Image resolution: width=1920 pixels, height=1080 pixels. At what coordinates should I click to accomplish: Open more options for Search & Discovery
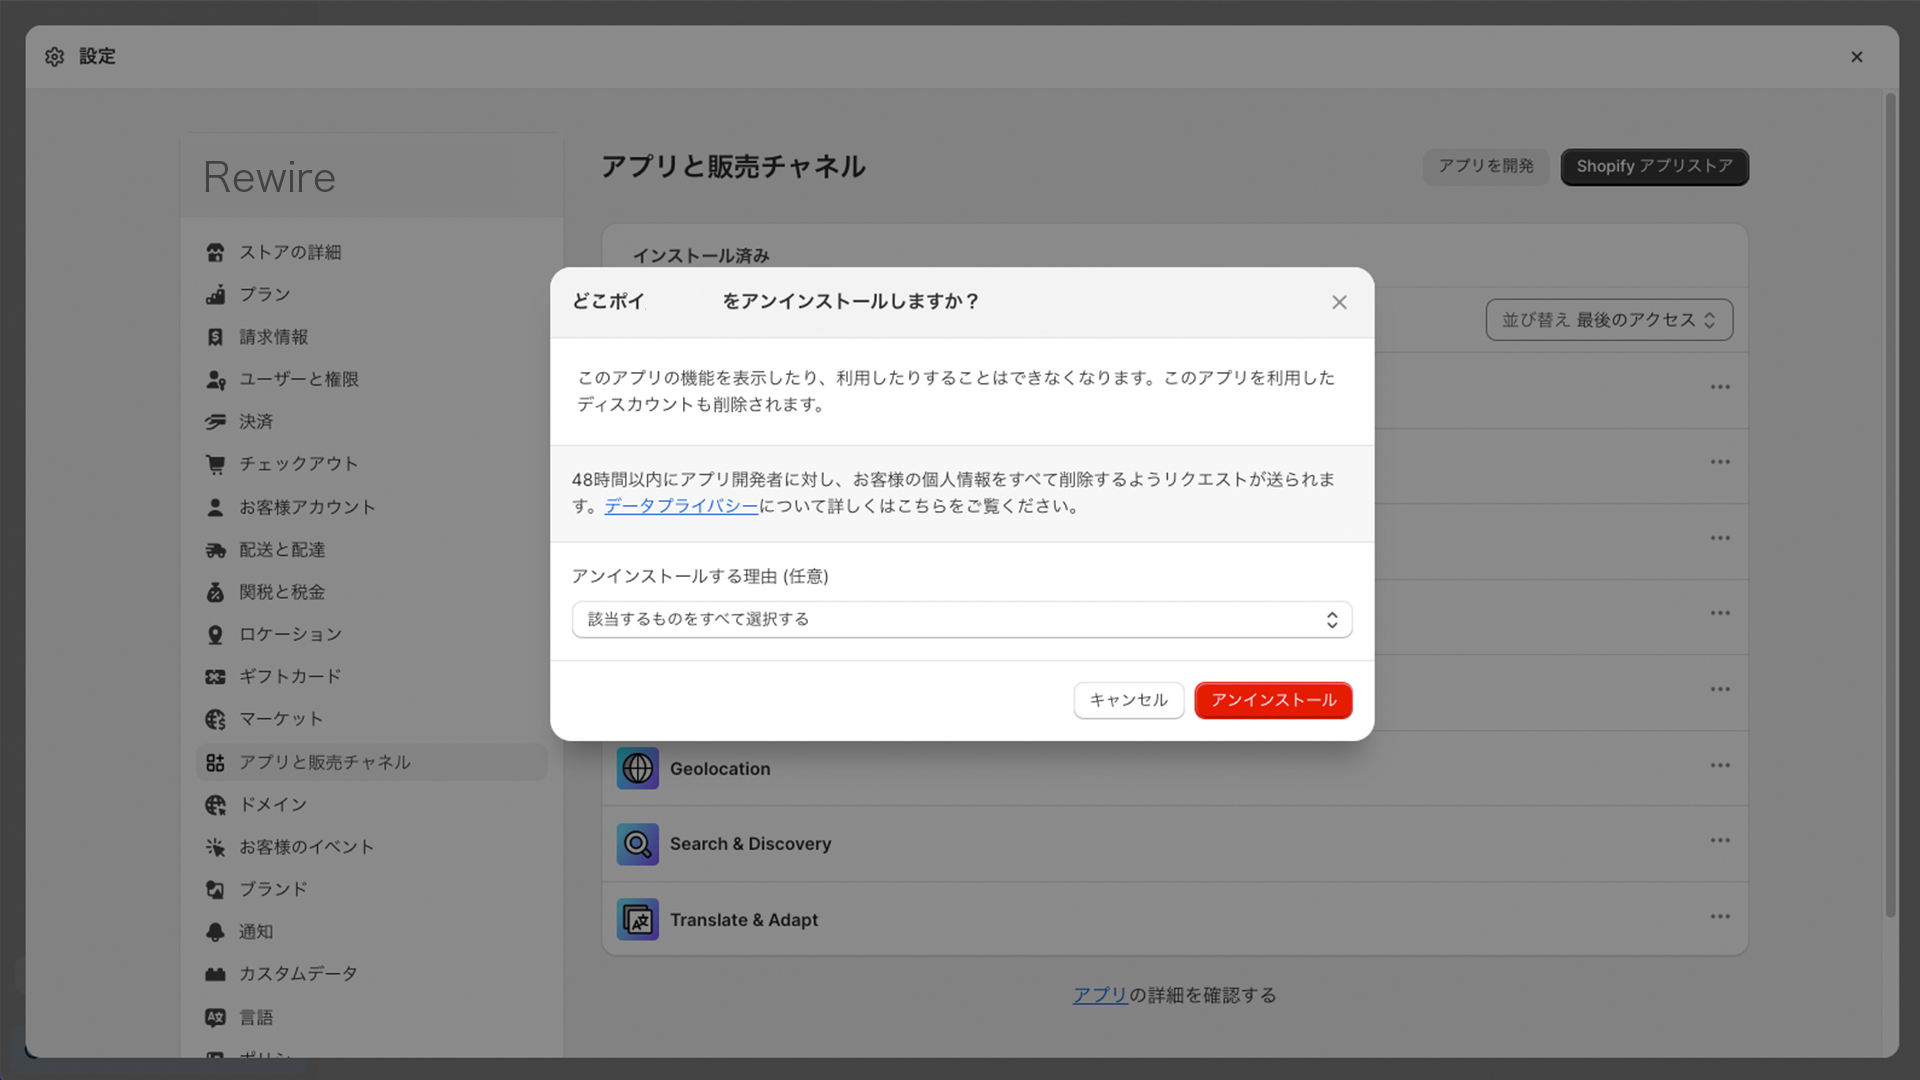pyautogui.click(x=1720, y=841)
